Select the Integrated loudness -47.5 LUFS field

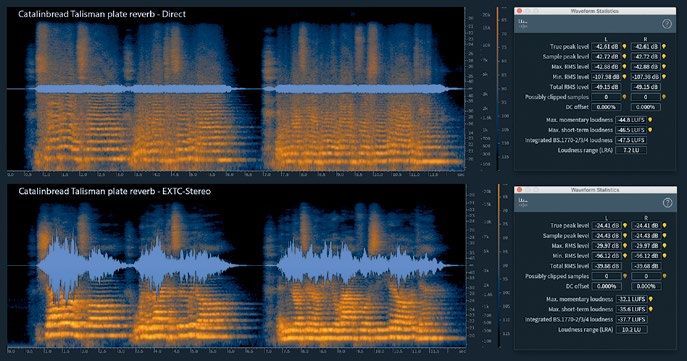pos(631,140)
